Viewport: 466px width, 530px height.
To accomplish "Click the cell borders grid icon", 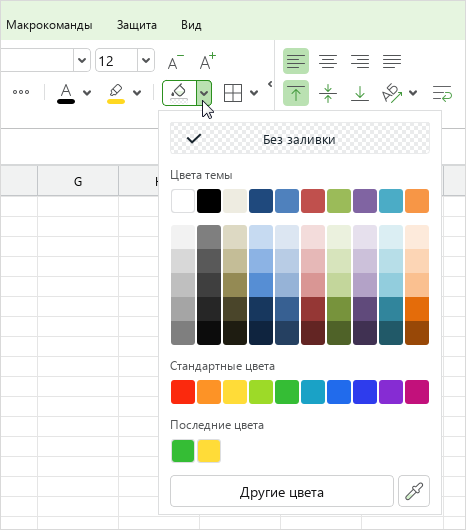I will click(233, 93).
